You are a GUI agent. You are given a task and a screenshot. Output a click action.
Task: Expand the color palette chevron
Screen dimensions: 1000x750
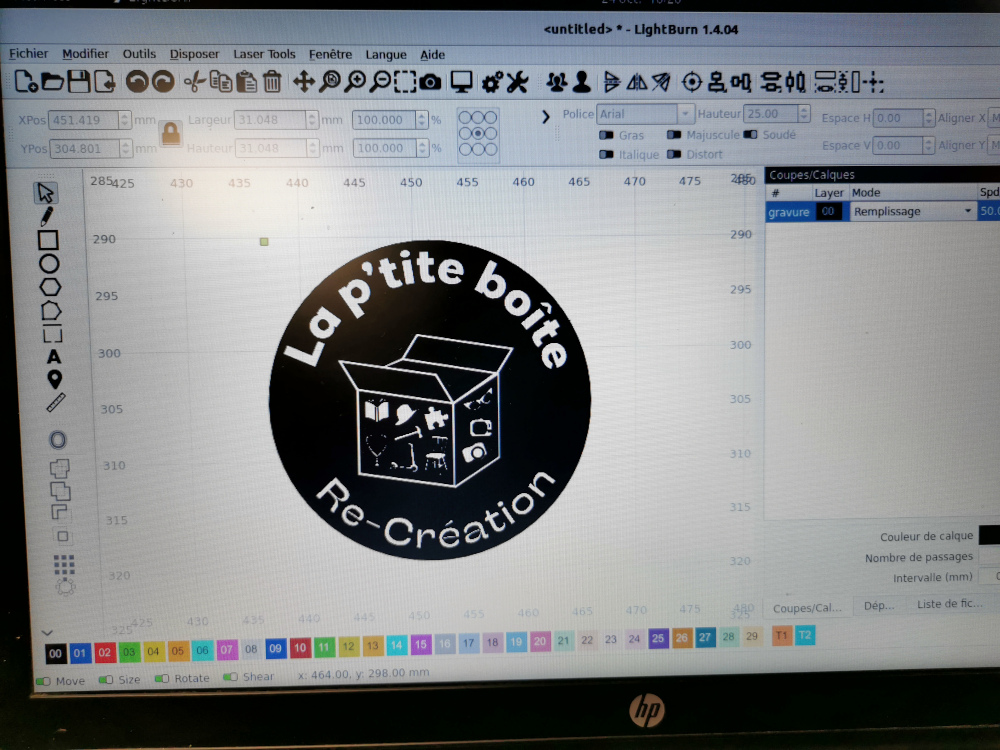tap(47, 632)
